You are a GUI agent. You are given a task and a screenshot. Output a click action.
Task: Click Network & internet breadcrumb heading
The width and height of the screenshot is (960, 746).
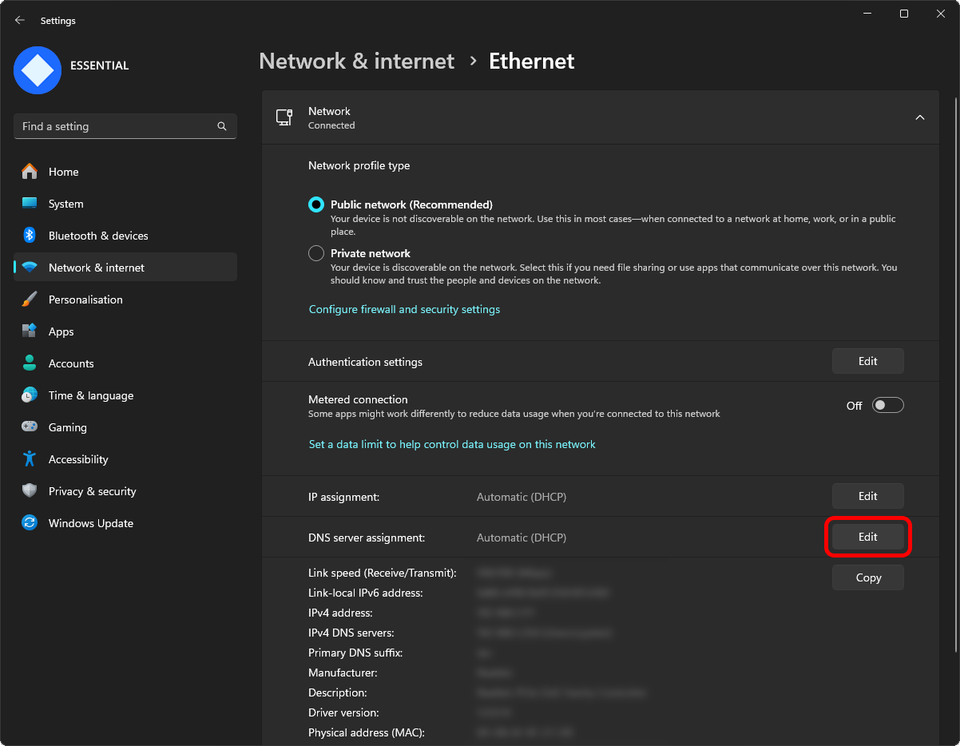pyautogui.click(x=356, y=61)
